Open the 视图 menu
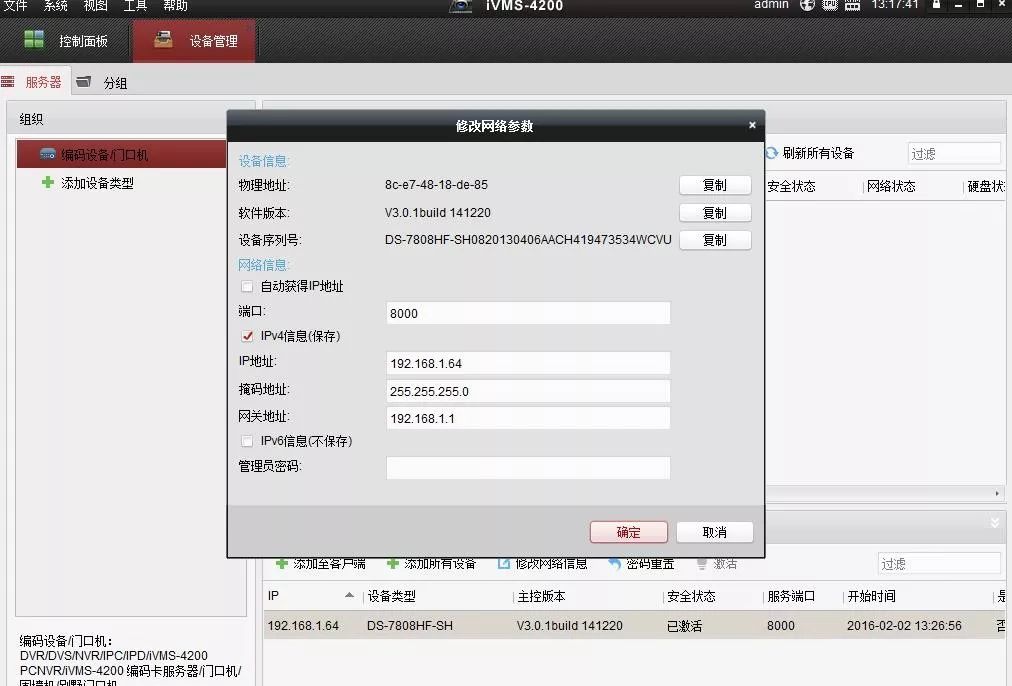 click(x=96, y=5)
